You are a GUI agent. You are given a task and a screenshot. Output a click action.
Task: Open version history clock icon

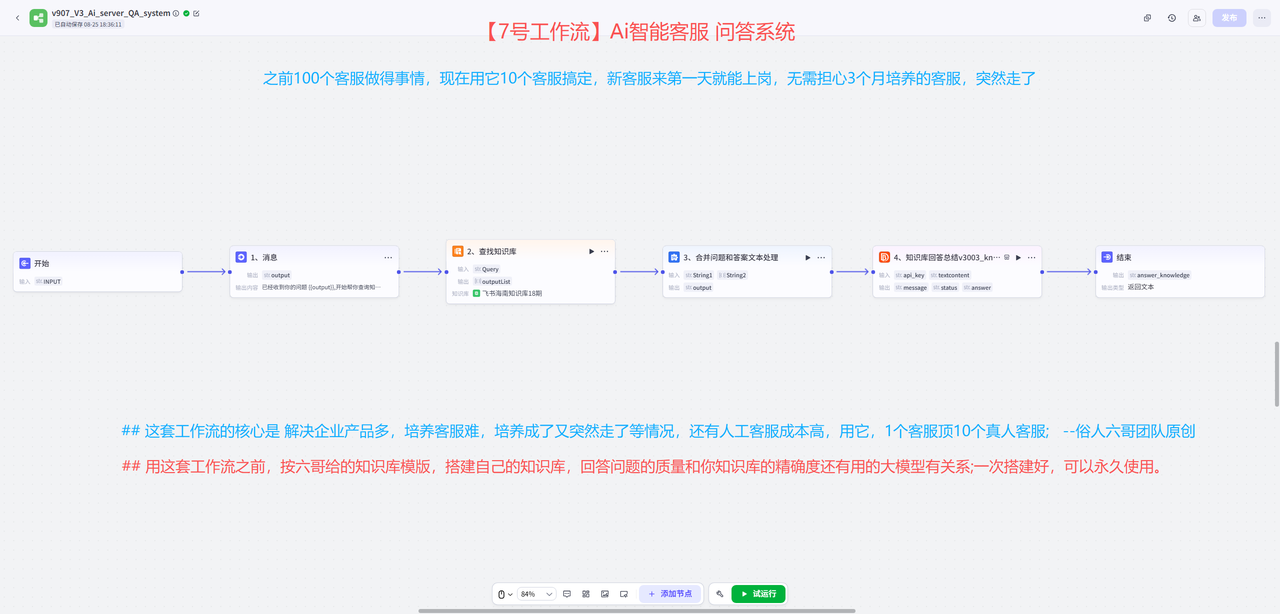tap(1172, 18)
